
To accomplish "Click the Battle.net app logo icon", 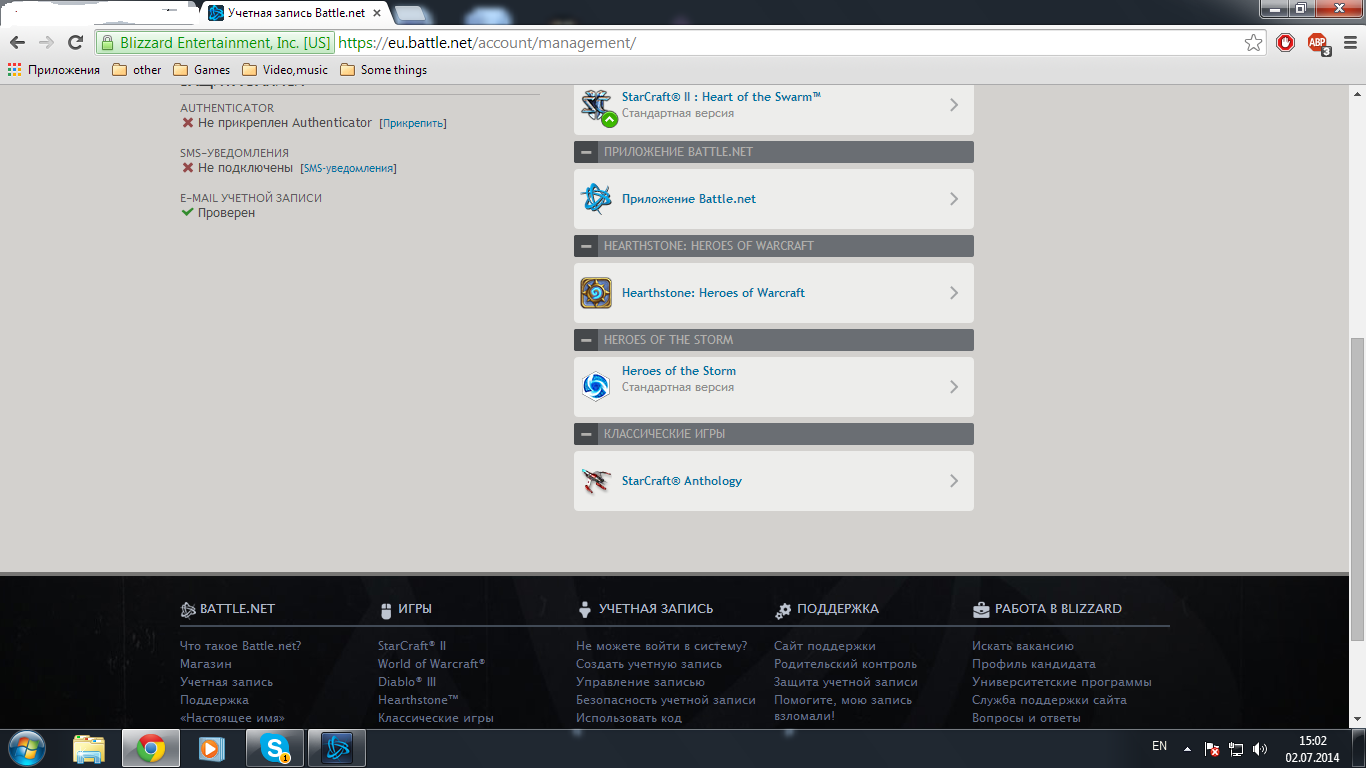I will point(596,199).
